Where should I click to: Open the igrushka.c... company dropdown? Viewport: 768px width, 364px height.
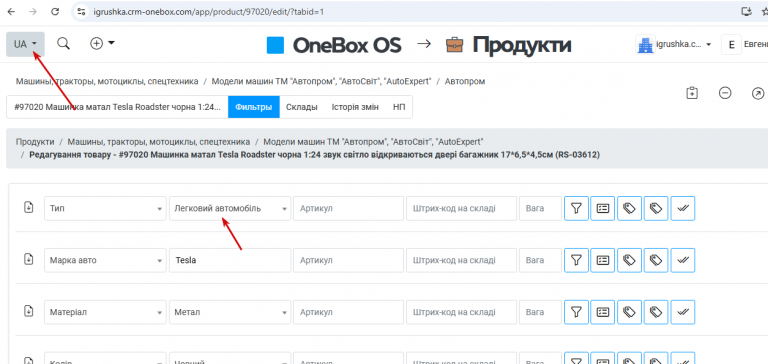[x=674, y=45]
